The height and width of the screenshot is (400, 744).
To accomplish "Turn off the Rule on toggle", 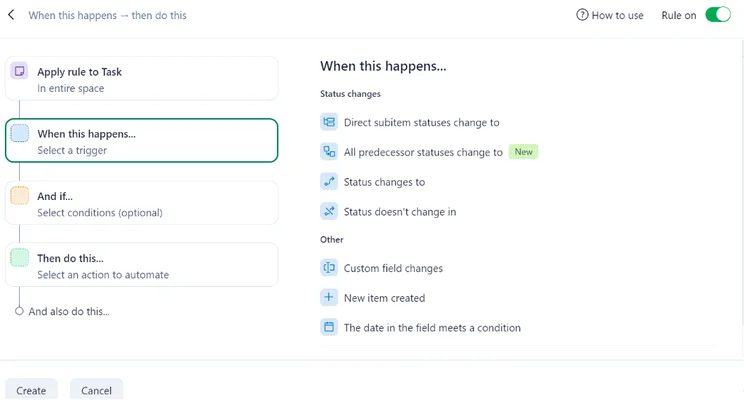I will (717, 15).
